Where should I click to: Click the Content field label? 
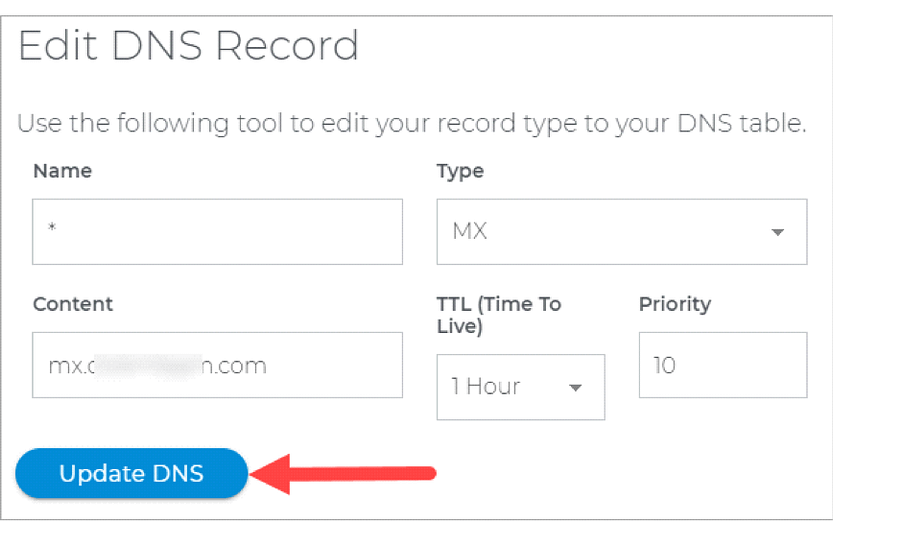tap(73, 304)
